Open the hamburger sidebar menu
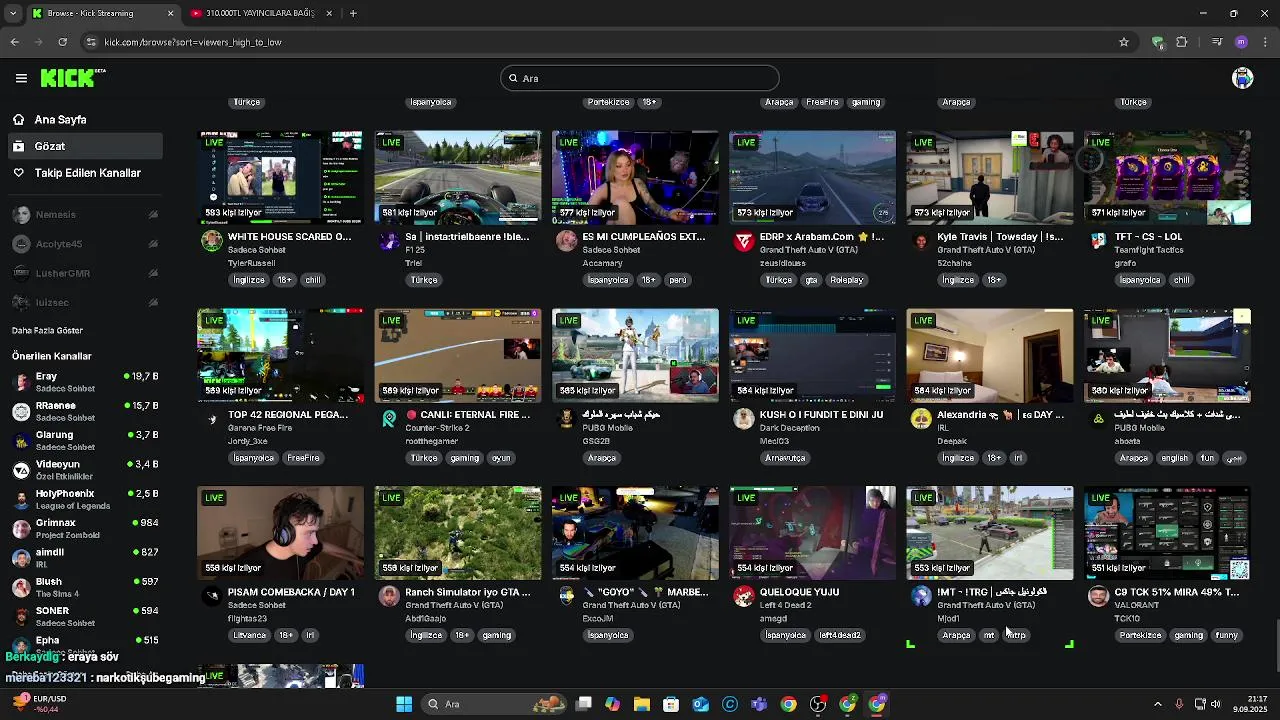 point(21,78)
